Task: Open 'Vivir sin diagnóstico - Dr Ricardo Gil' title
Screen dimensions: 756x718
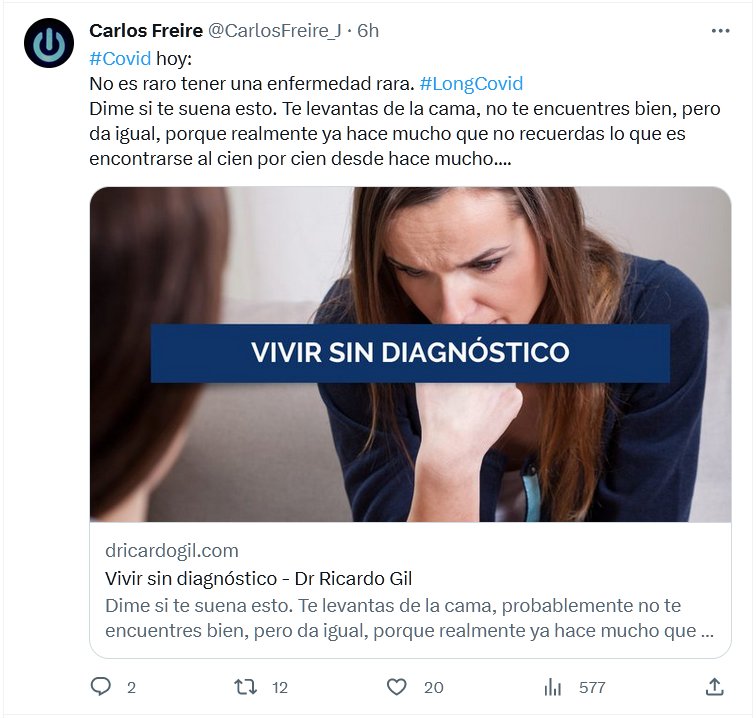Action: coord(258,578)
